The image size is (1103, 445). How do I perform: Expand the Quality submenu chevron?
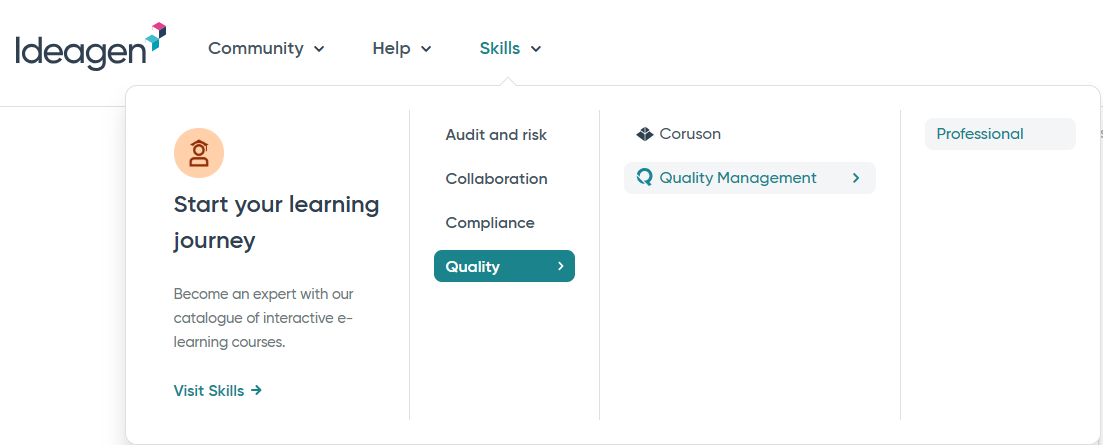click(561, 266)
